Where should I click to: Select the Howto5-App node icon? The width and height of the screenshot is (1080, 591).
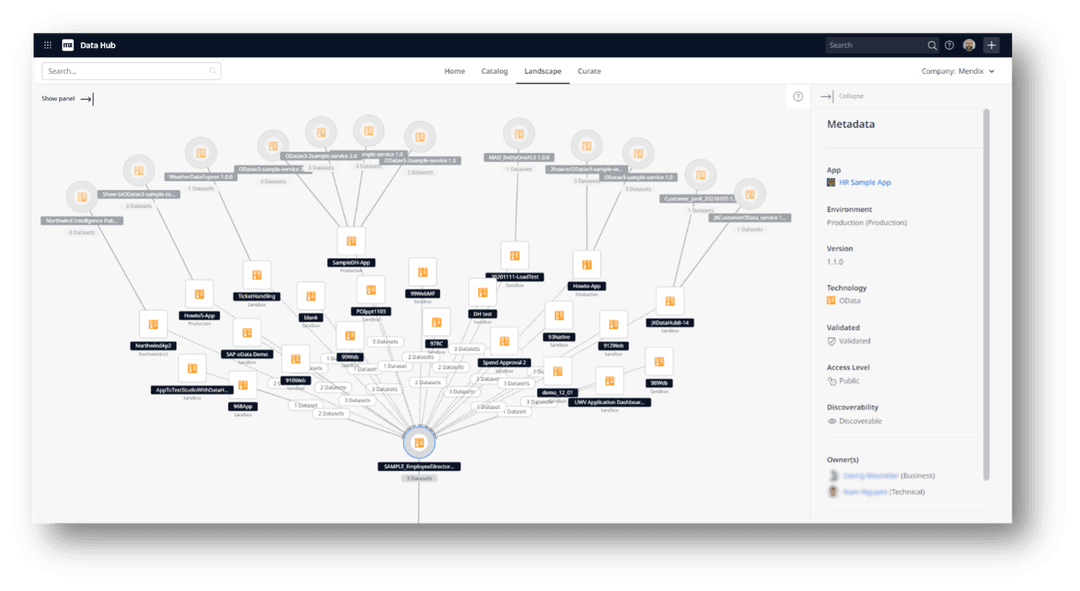tap(199, 295)
